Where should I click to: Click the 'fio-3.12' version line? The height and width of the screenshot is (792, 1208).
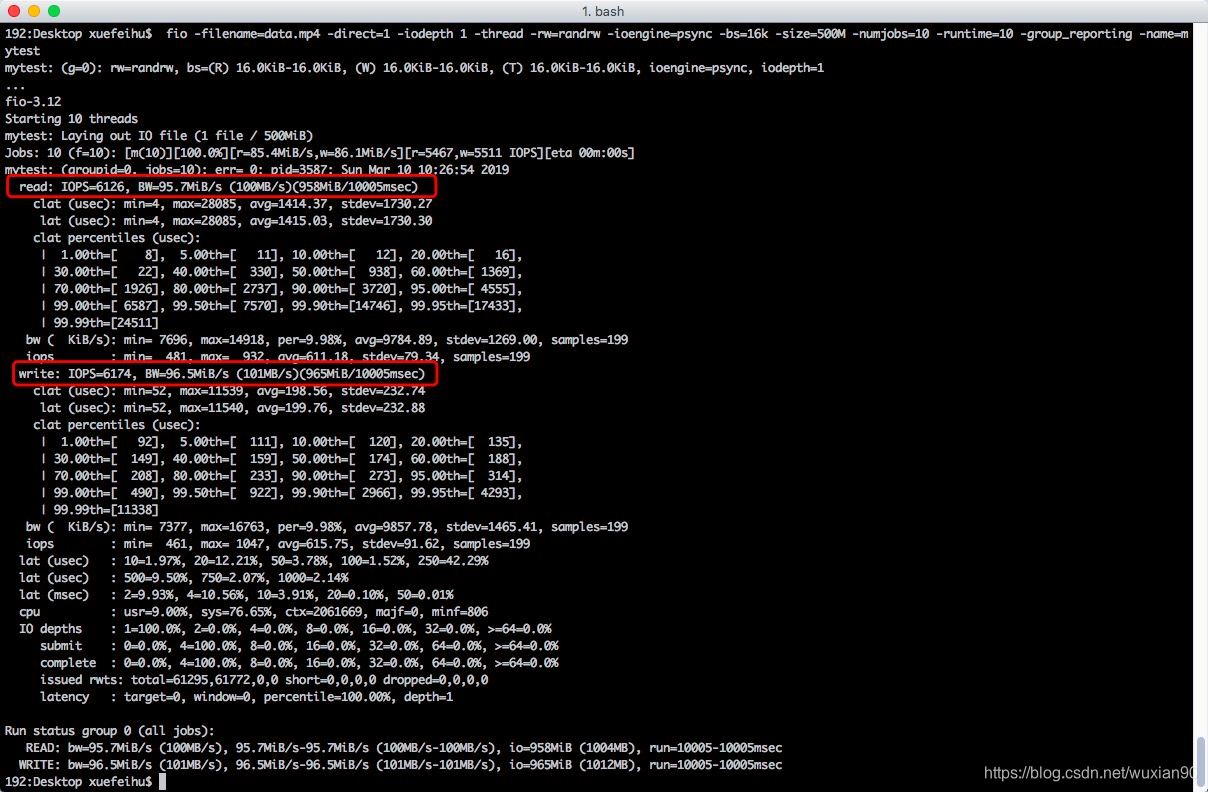33,102
